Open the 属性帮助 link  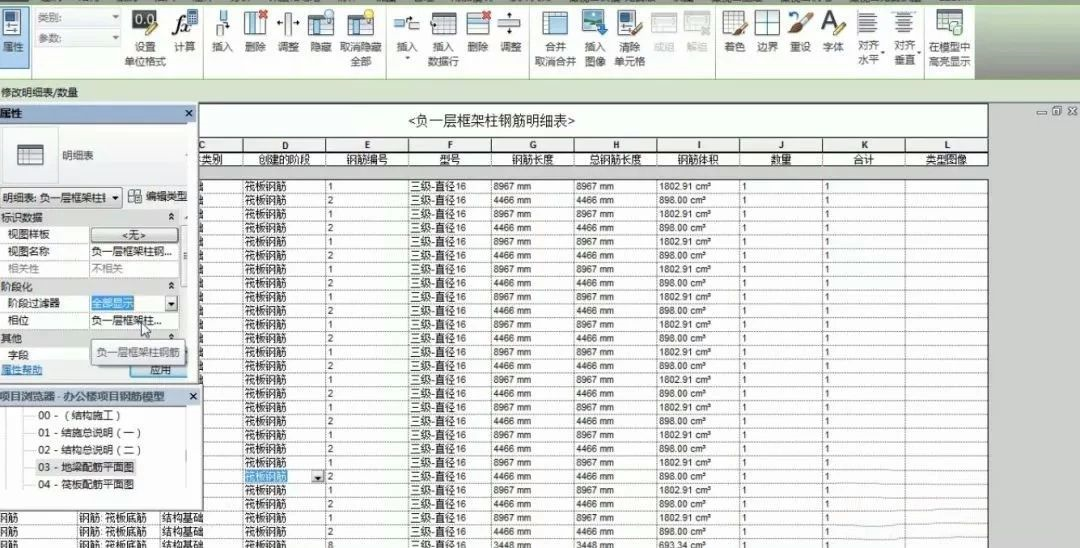click(x=22, y=369)
